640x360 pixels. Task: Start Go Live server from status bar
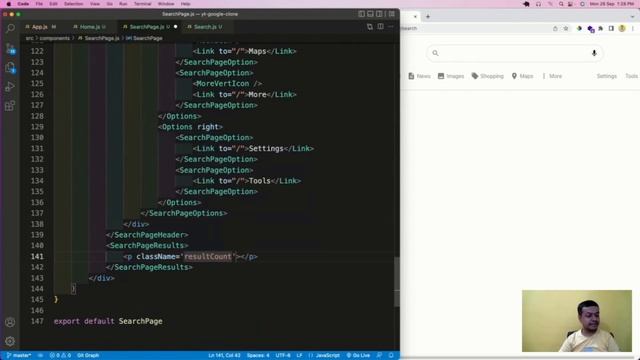coord(358,356)
